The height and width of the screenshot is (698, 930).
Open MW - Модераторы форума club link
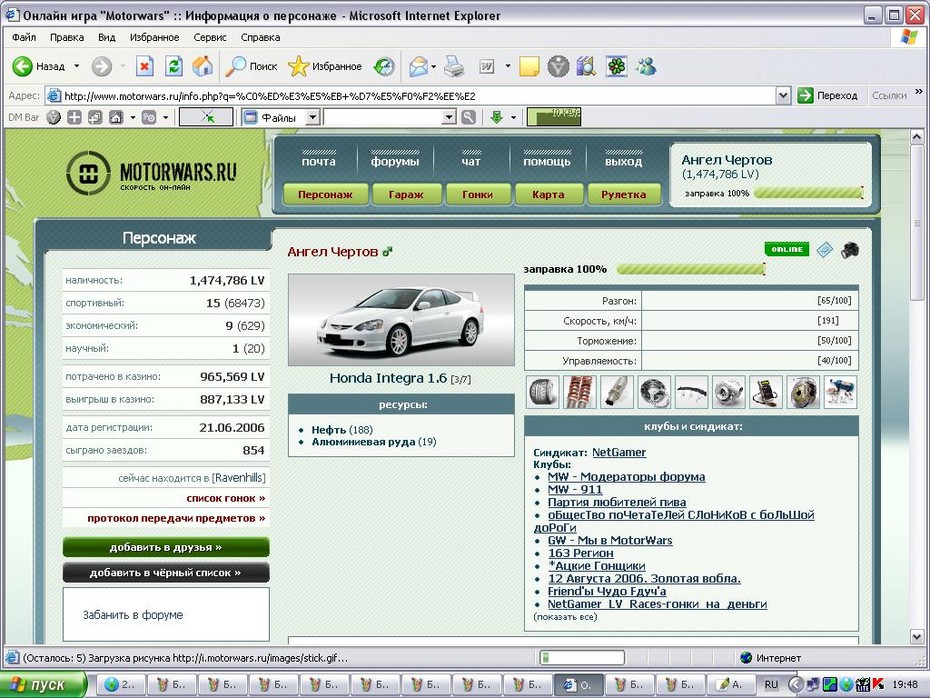click(x=626, y=477)
